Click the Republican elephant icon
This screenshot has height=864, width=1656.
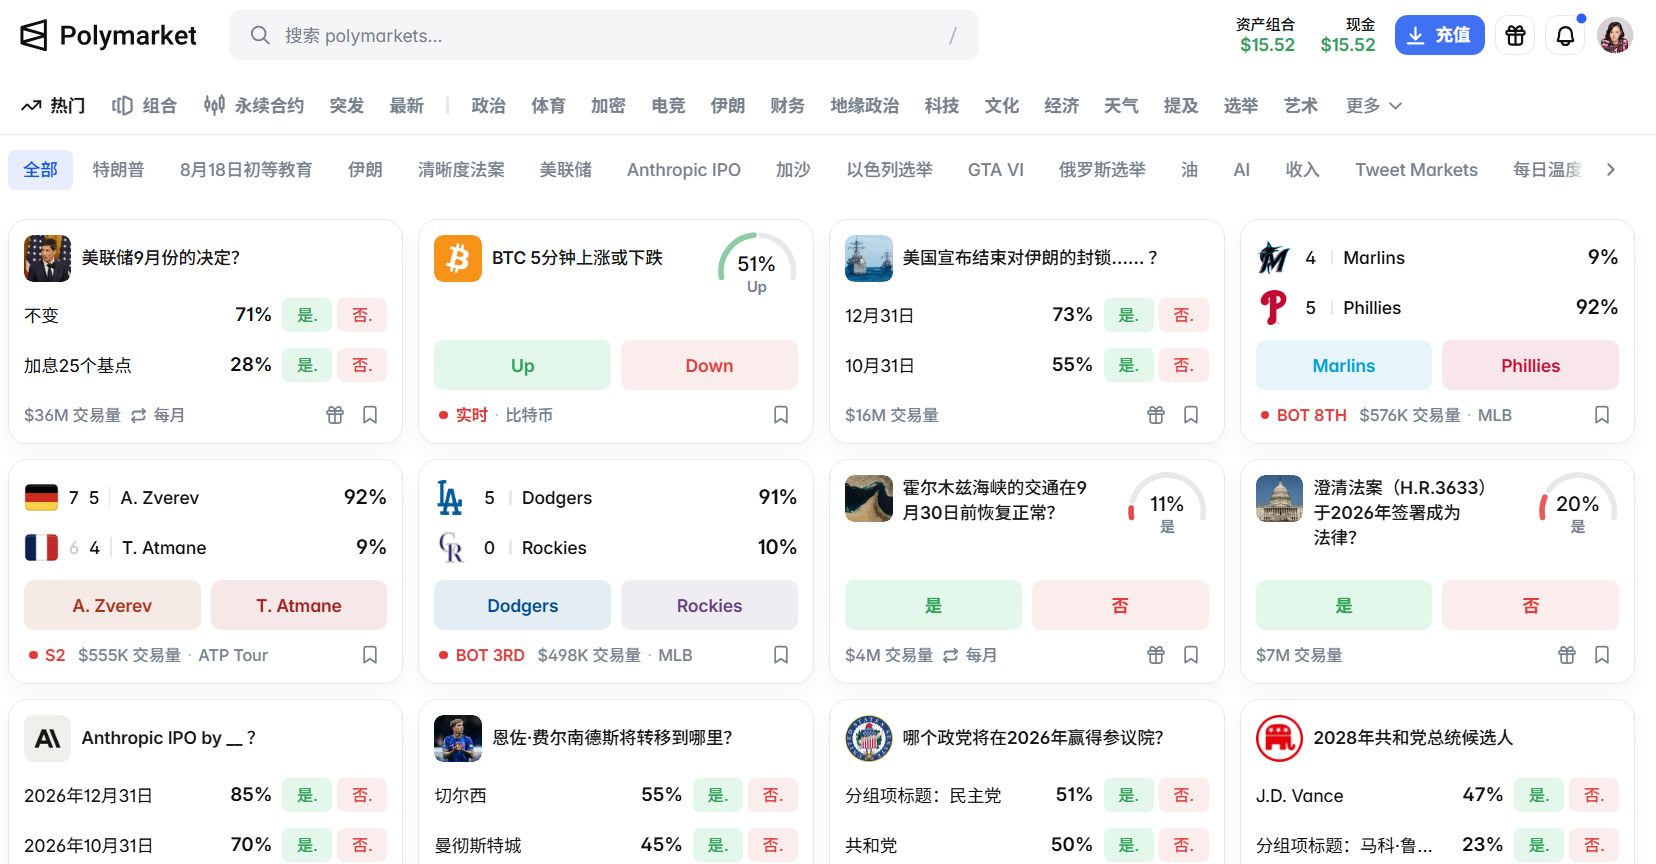pos(1279,738)
